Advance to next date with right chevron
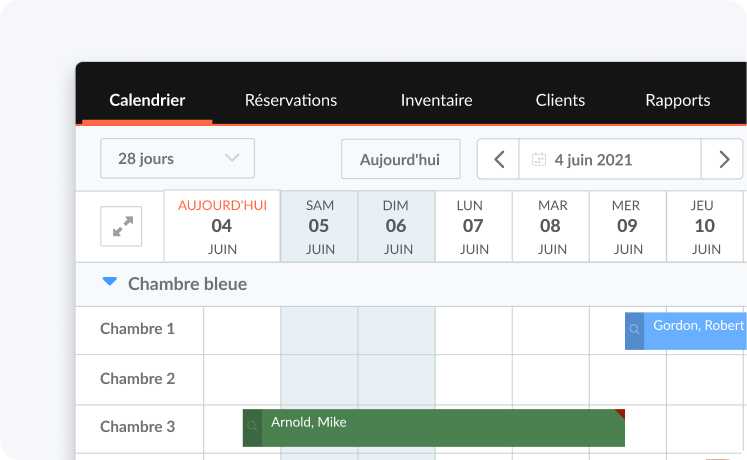The image size is (747, 460). click(722, 159)
